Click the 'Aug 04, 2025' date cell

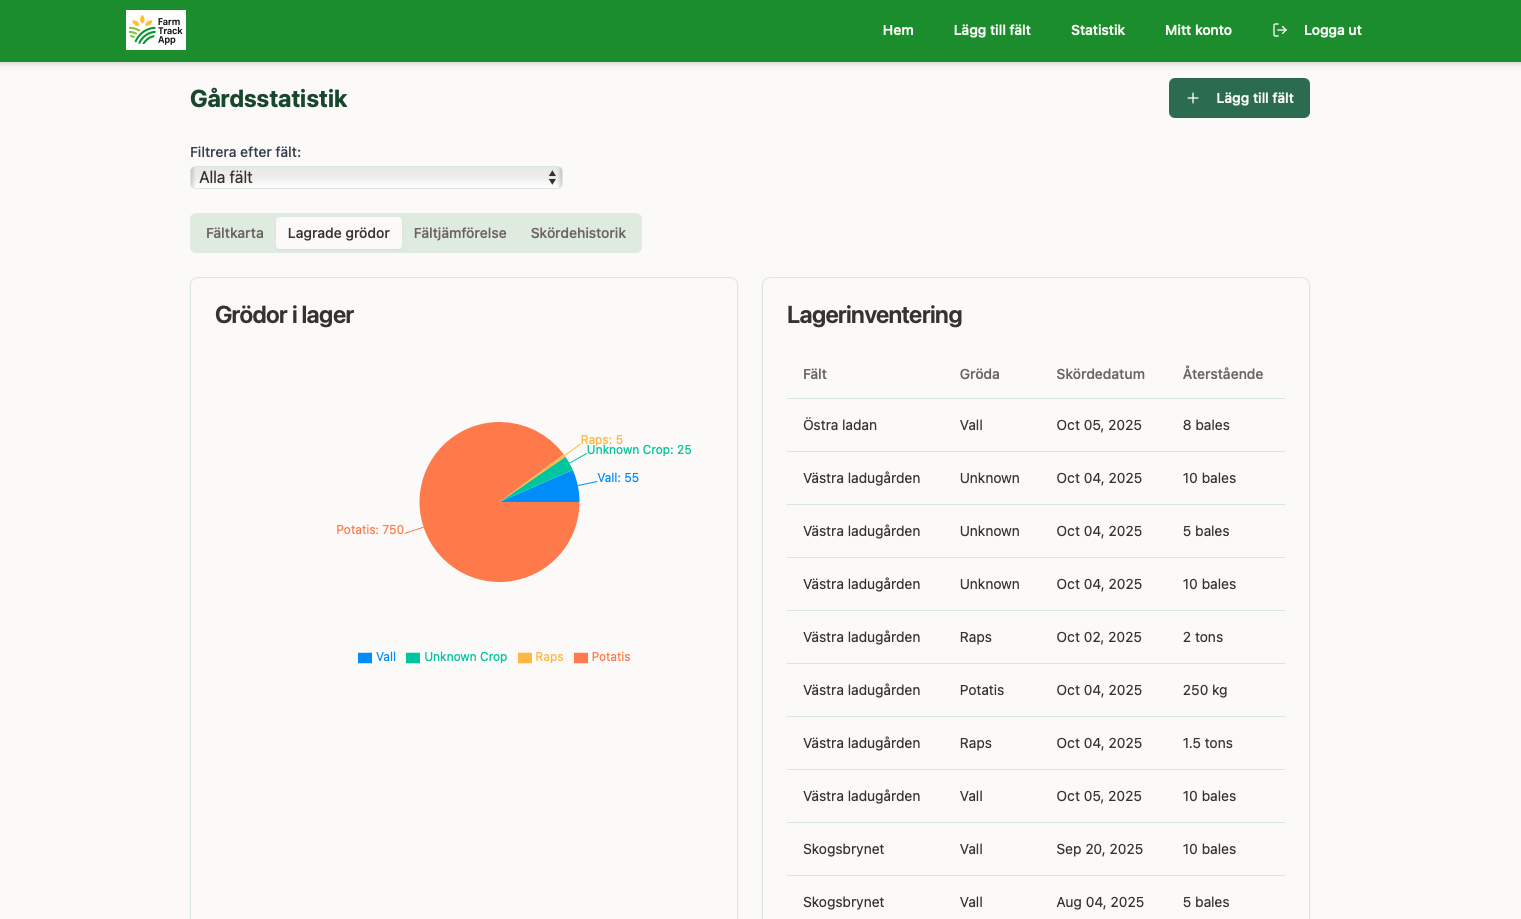tap(1100, 902)
